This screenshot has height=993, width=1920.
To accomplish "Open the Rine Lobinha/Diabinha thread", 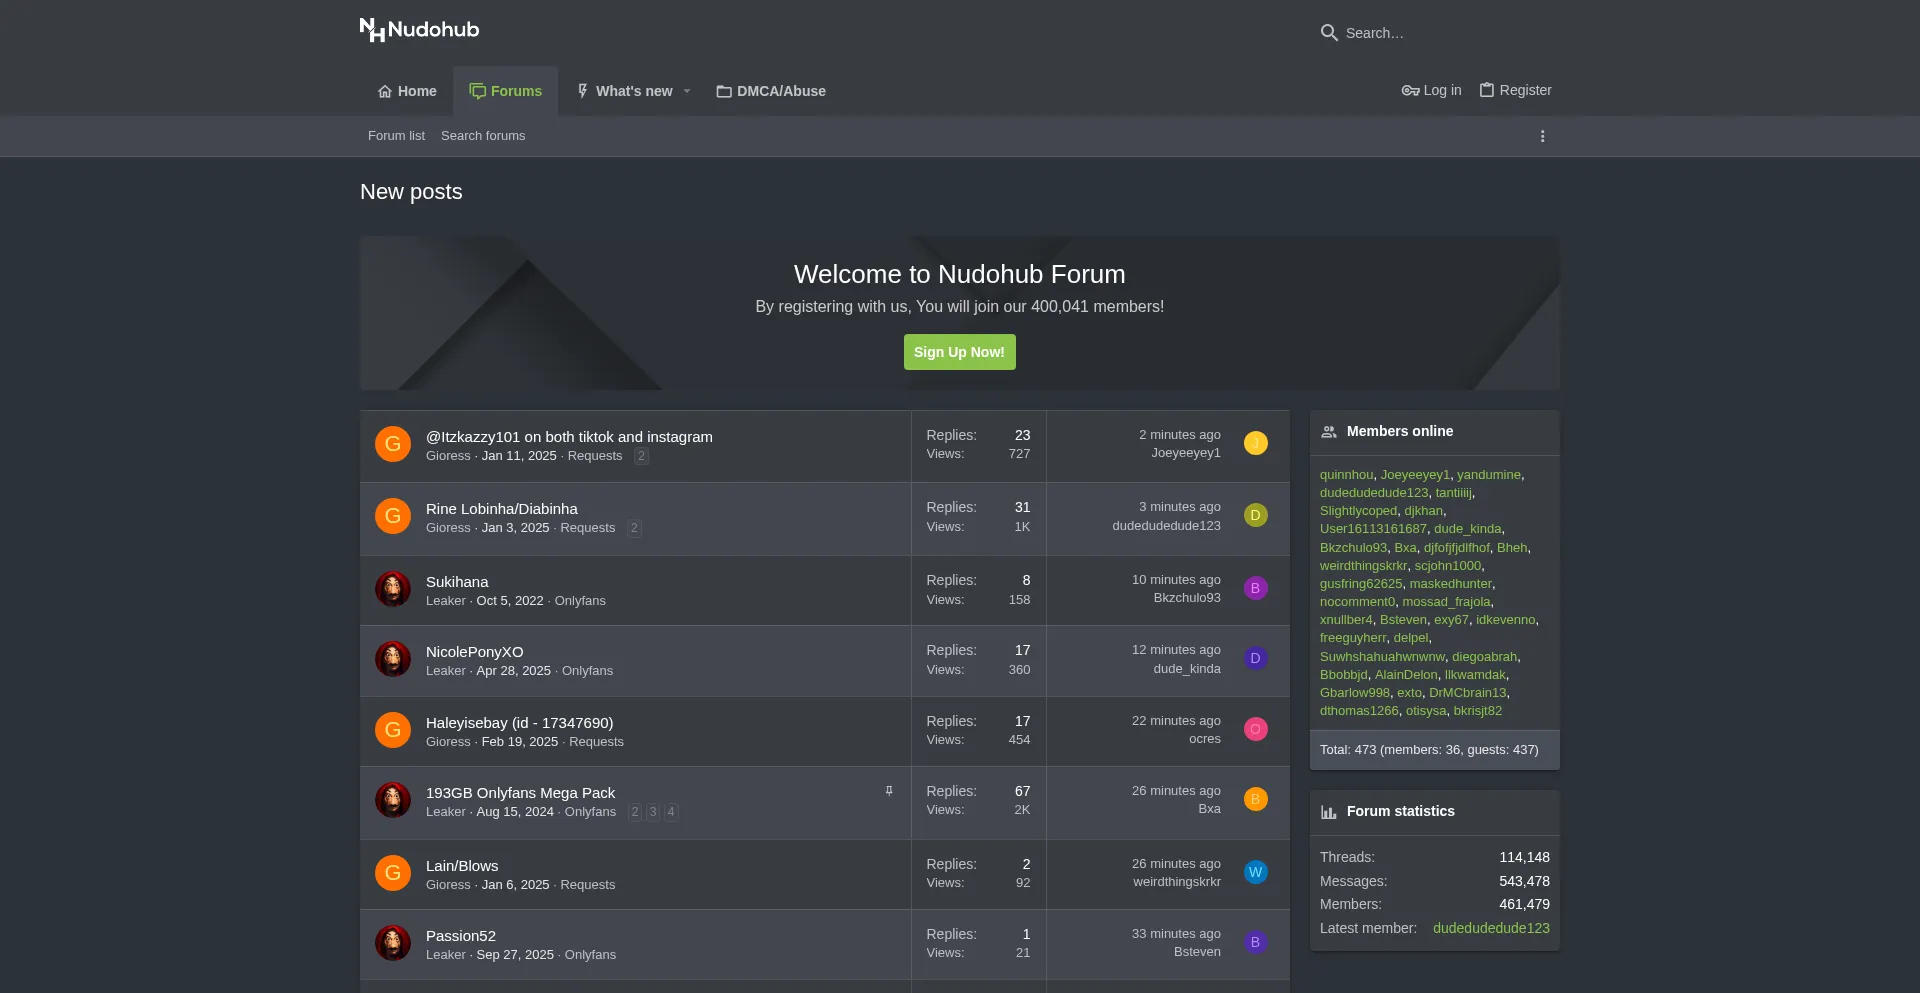I will tap(502, 509).
